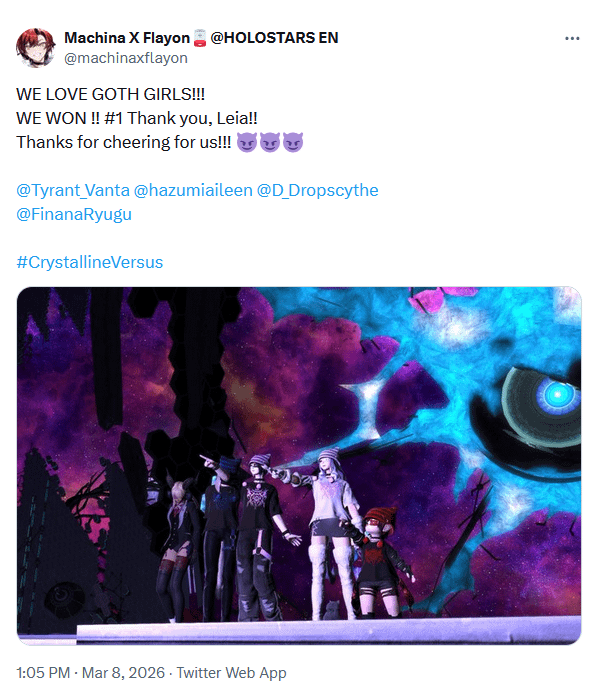Click the @machinaxflayon handle
598x698 pixels.
[x=126, y=58]
